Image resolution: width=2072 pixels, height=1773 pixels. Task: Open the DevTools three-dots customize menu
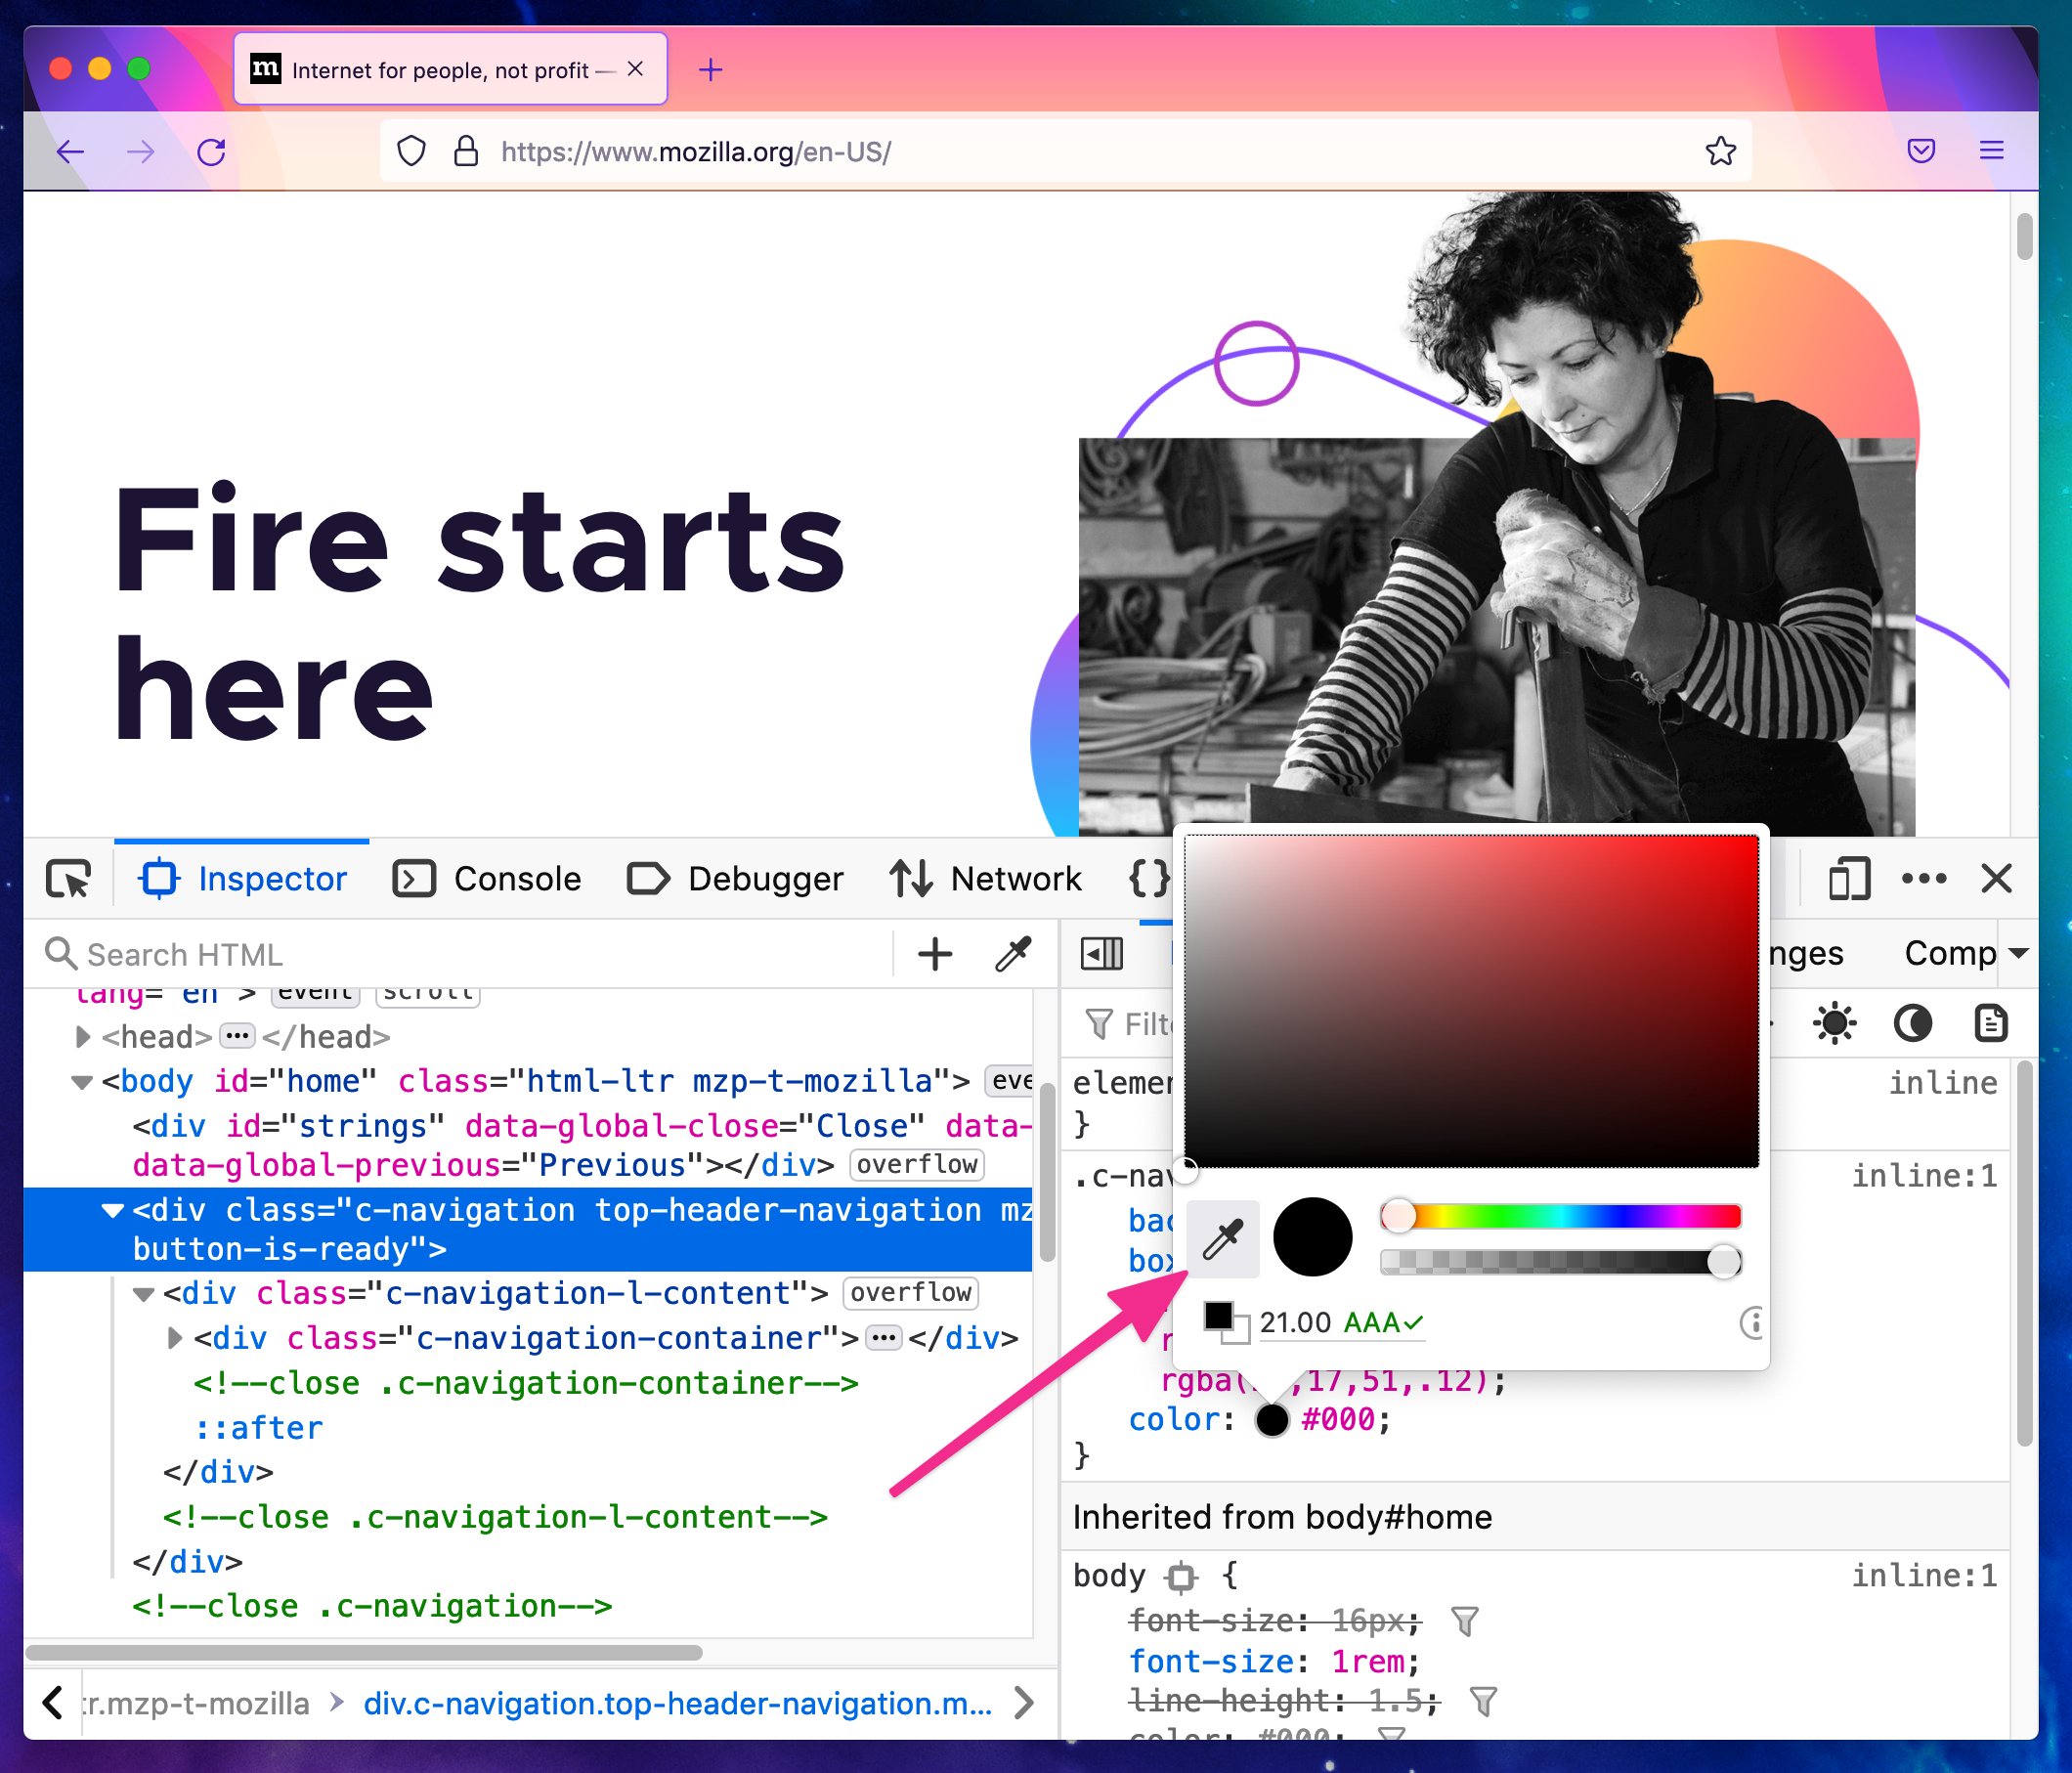[1924, 879]
